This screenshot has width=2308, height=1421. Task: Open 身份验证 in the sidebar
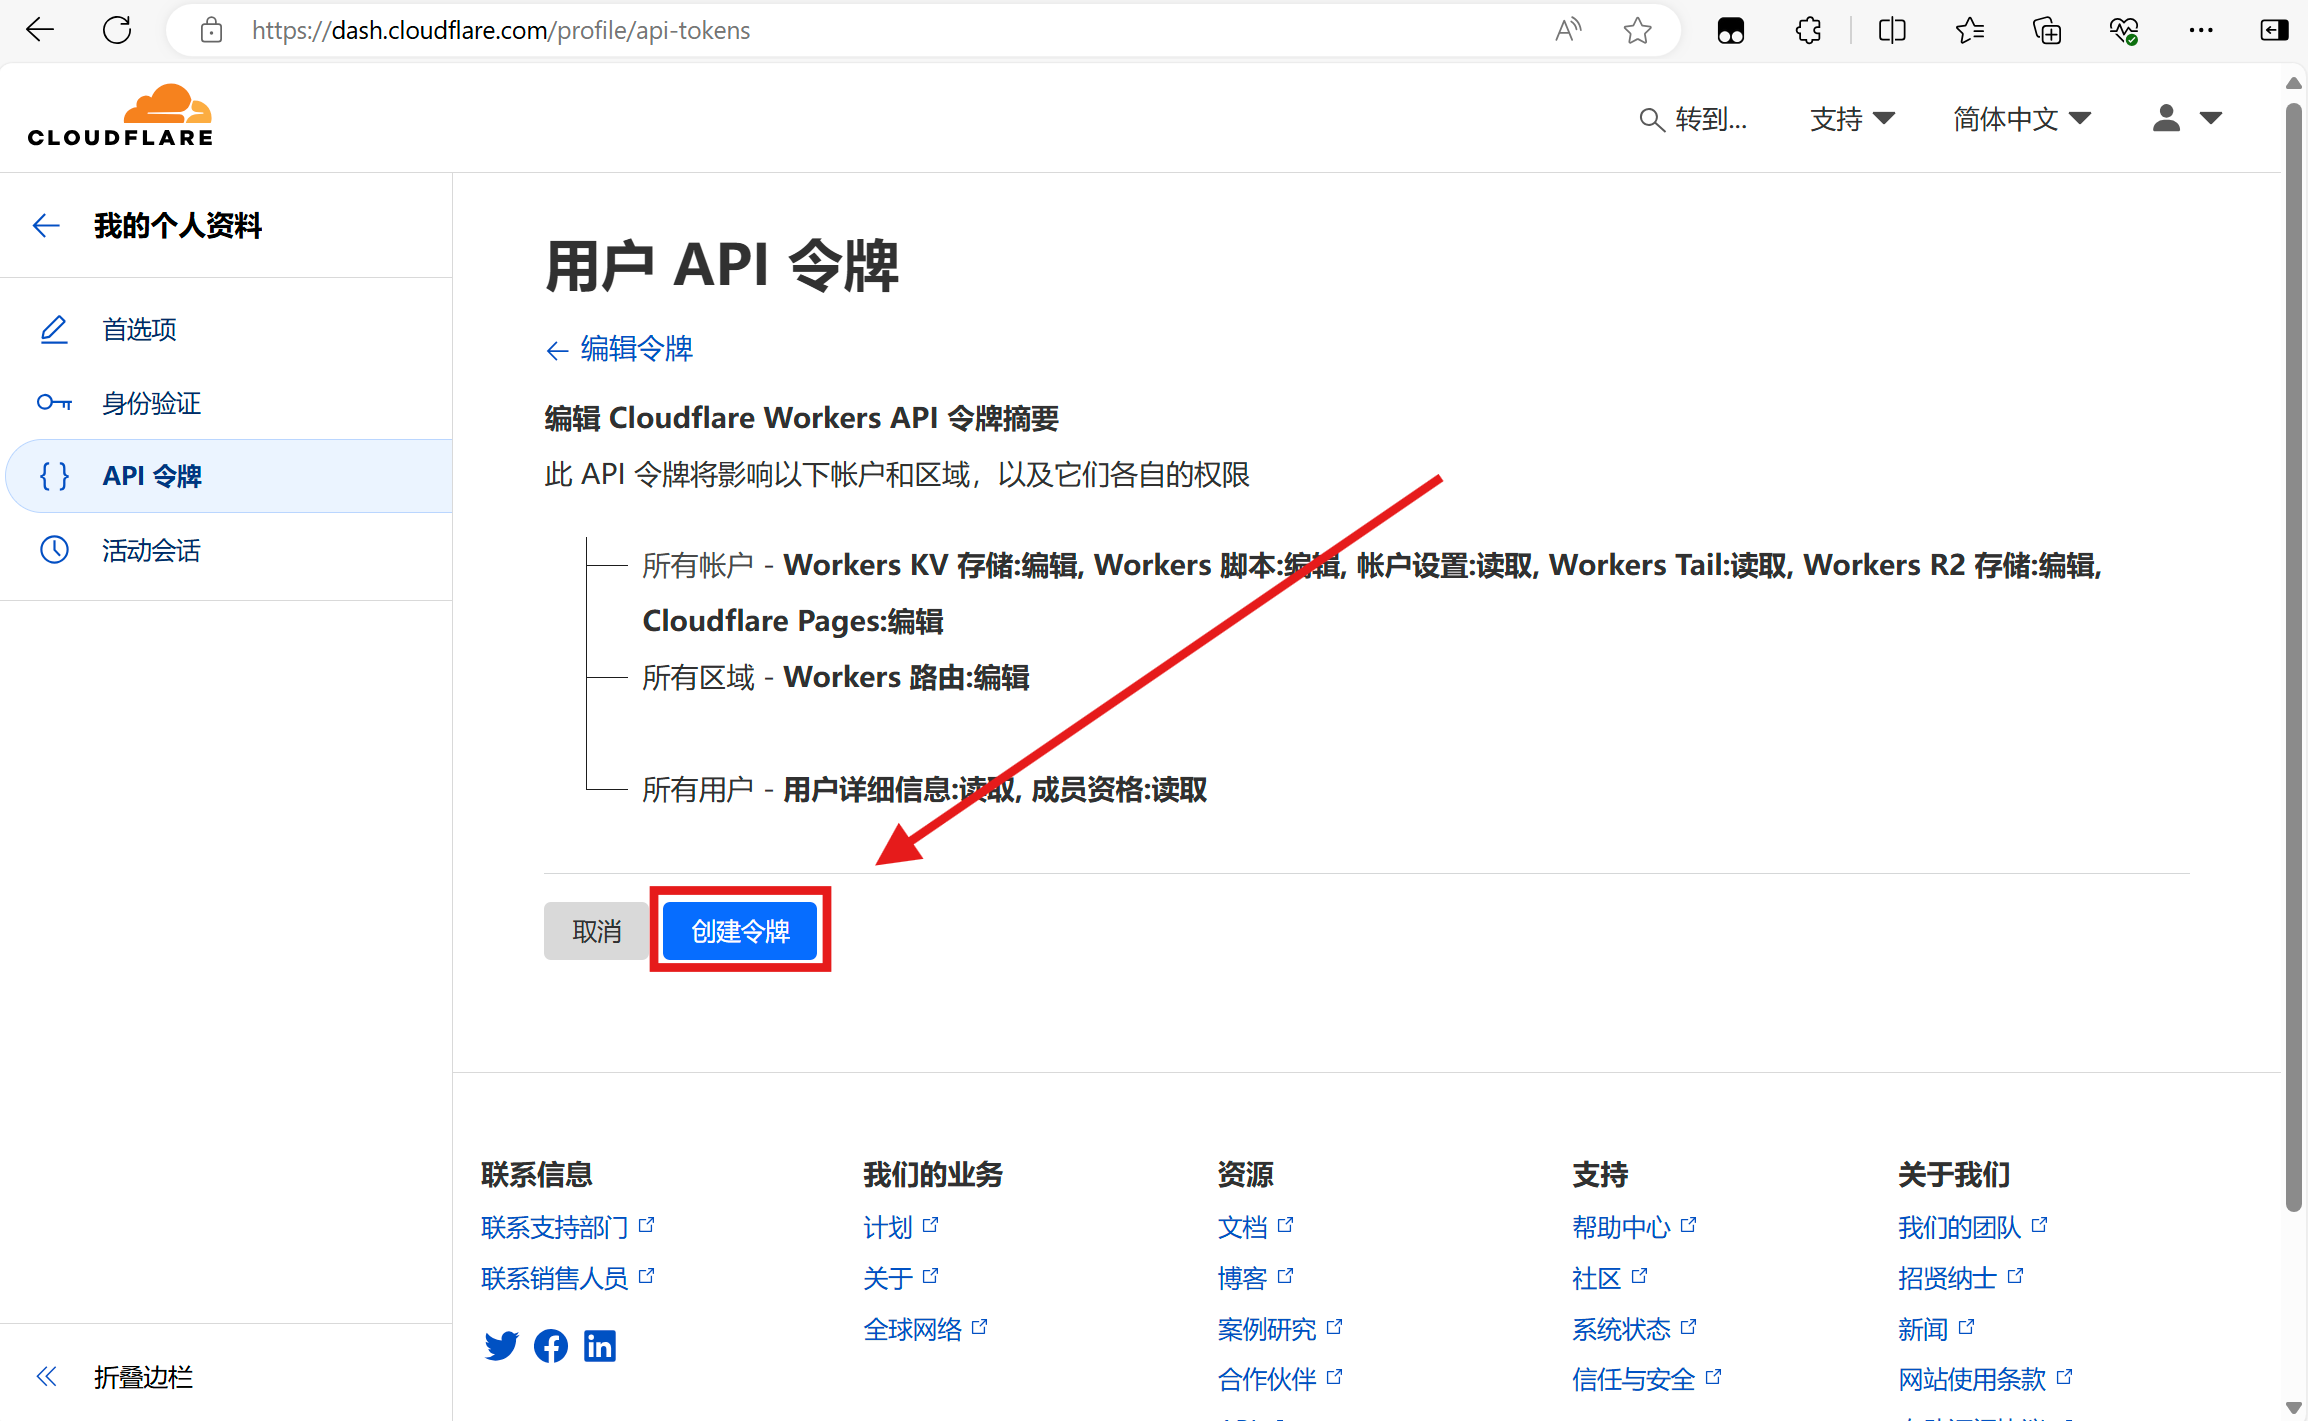pos(151,403)
